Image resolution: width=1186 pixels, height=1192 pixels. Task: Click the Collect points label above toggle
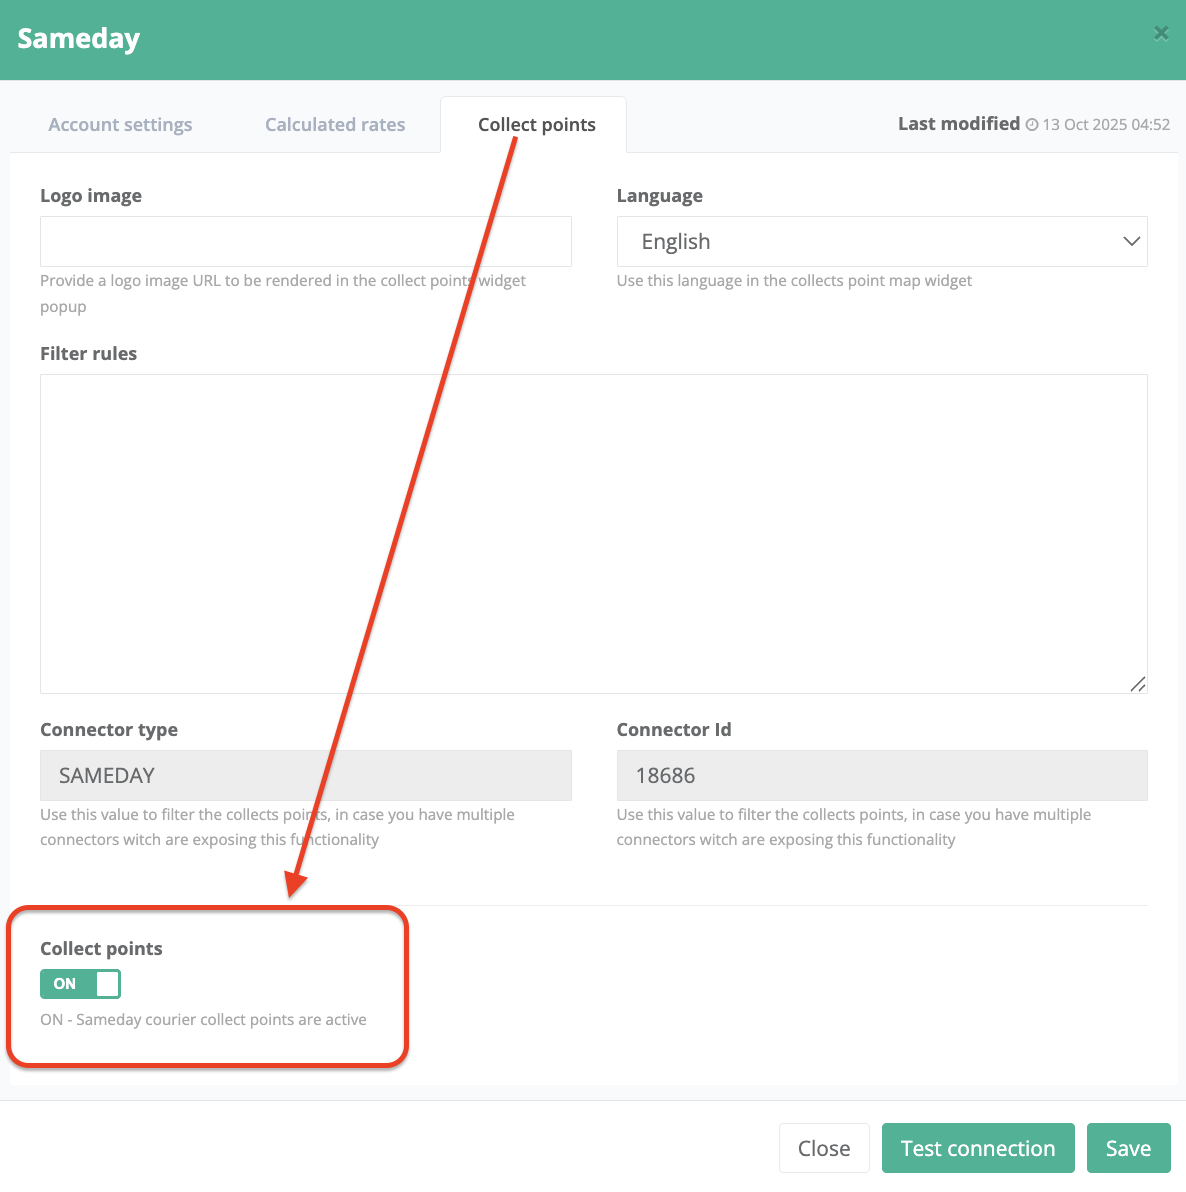coord(101,948)
